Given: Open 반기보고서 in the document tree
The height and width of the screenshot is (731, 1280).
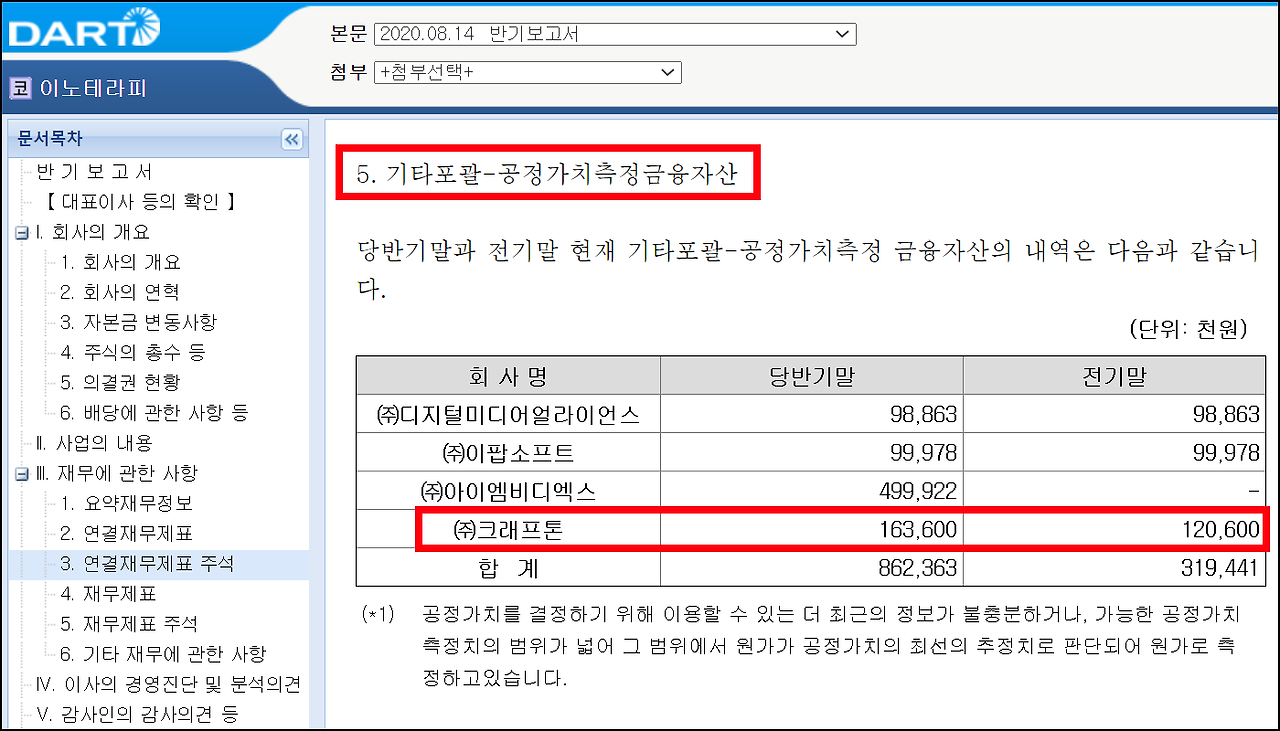Looking at the screenshot, I should 94,172.
